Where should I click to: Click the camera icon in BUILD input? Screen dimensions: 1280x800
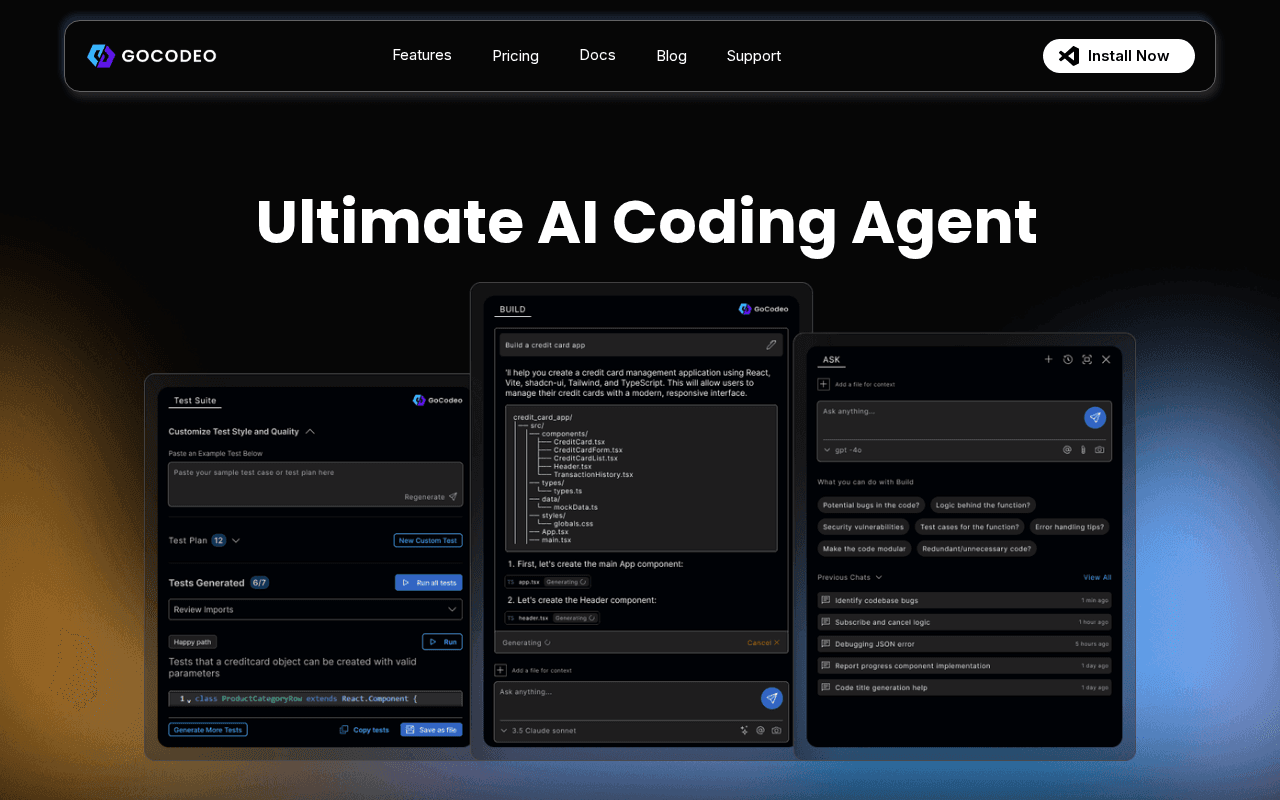point(776,731)
